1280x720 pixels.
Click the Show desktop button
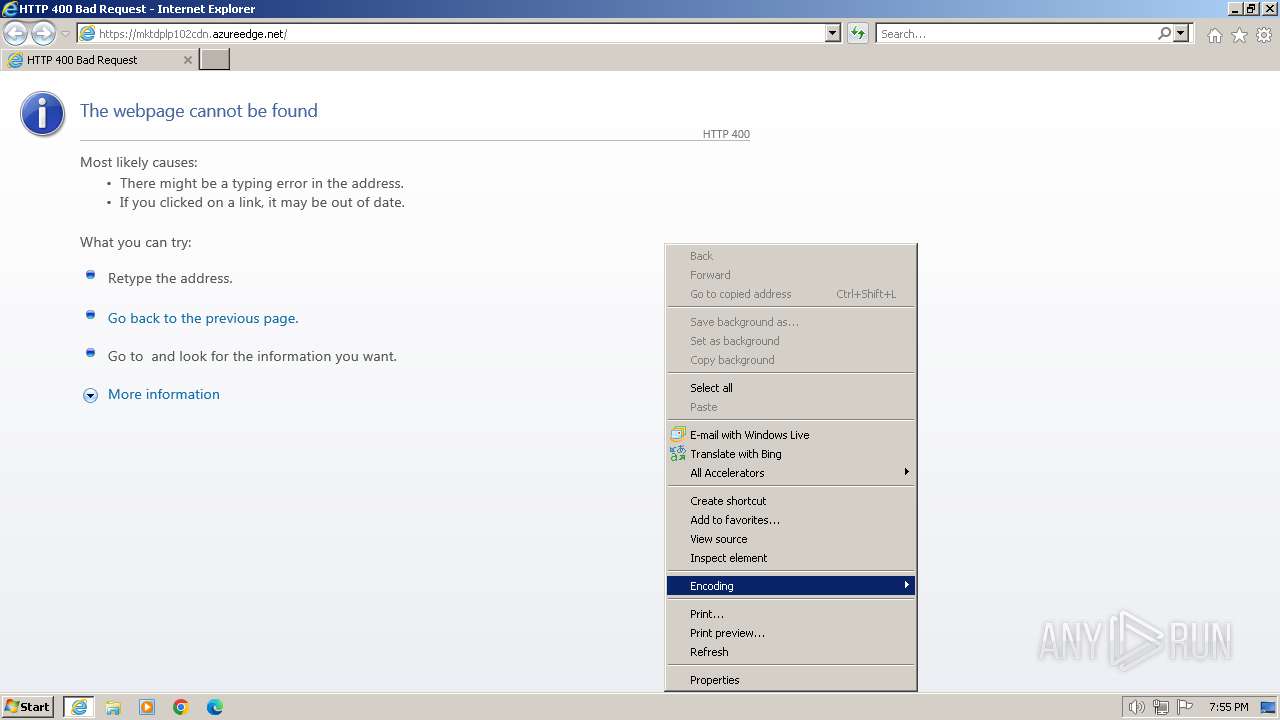[1269, 707]
